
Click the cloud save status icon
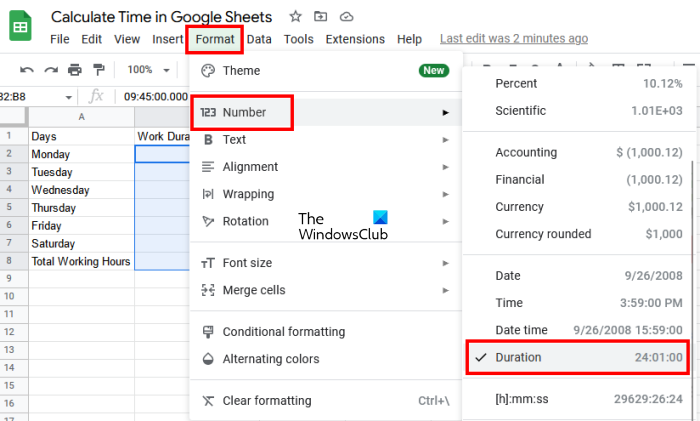click(346, 17)
